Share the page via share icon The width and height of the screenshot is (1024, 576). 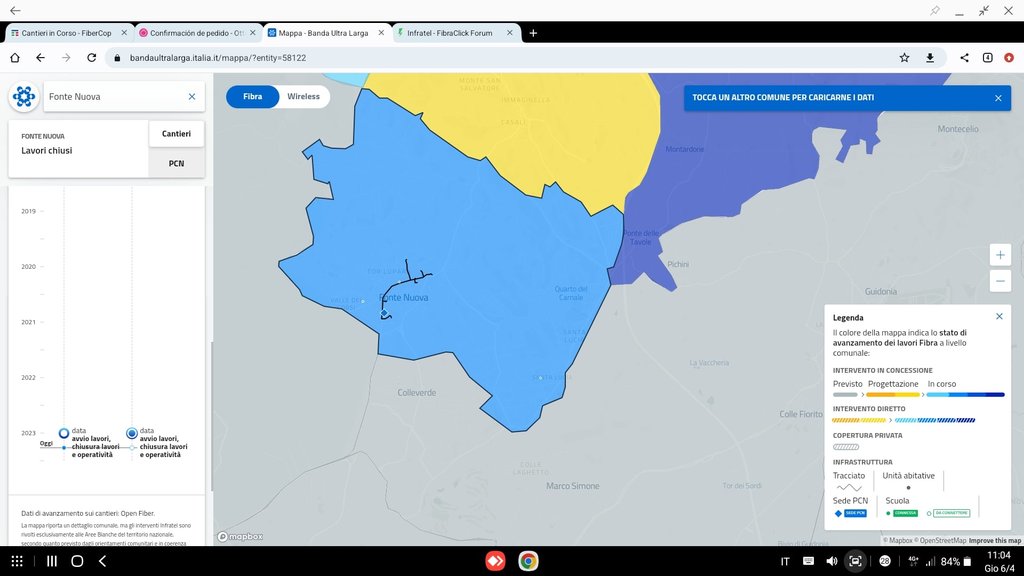(x=964, y=58)
